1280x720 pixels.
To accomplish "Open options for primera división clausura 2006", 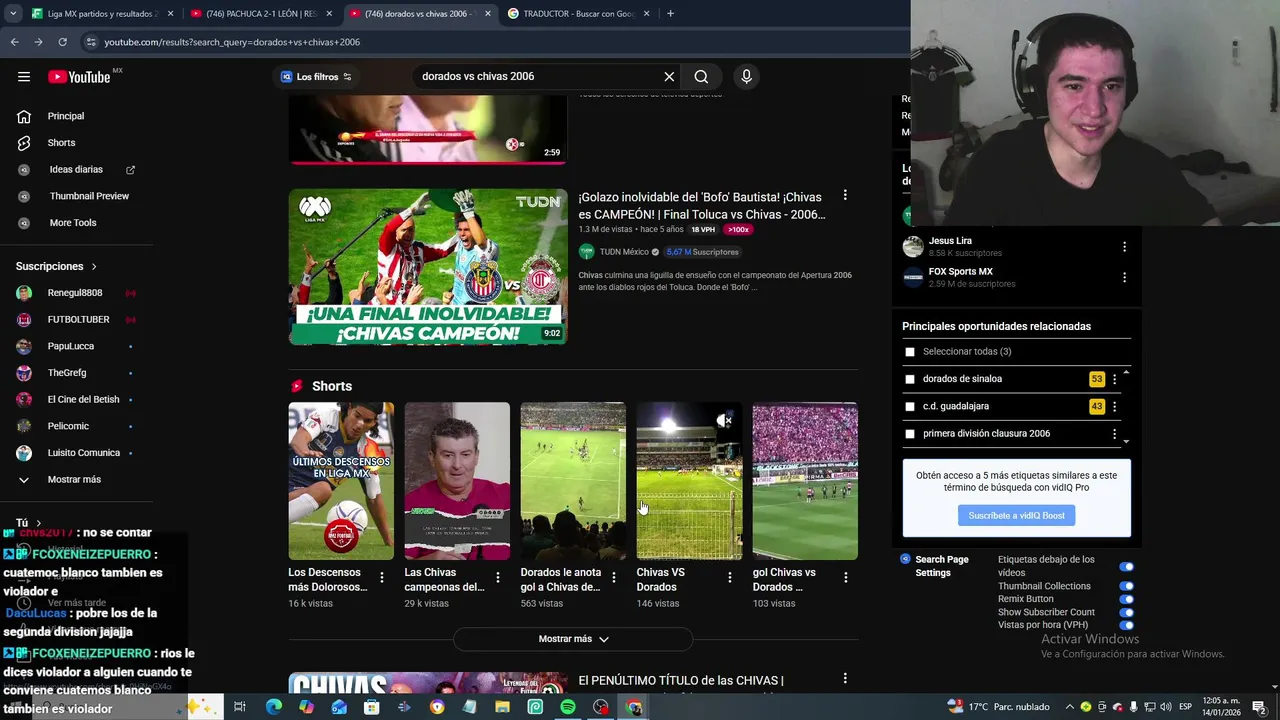I will [x=1114, y=434].
